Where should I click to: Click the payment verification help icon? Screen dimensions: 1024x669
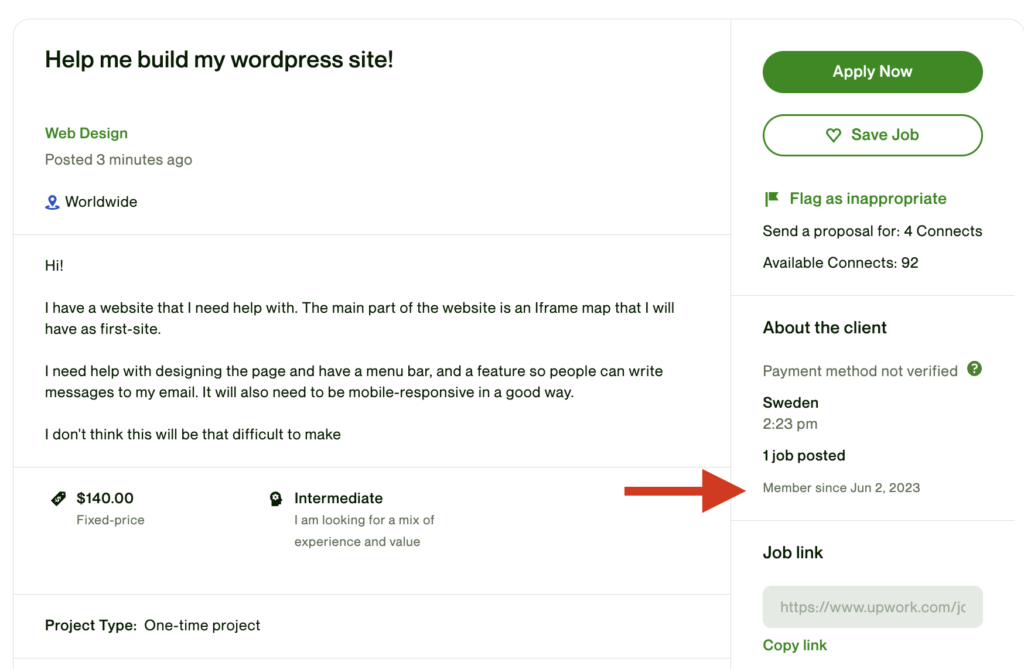tap(974, 369)
